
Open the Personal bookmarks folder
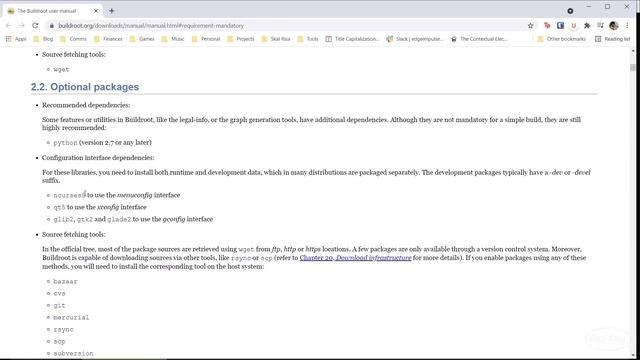coord(206,39)
